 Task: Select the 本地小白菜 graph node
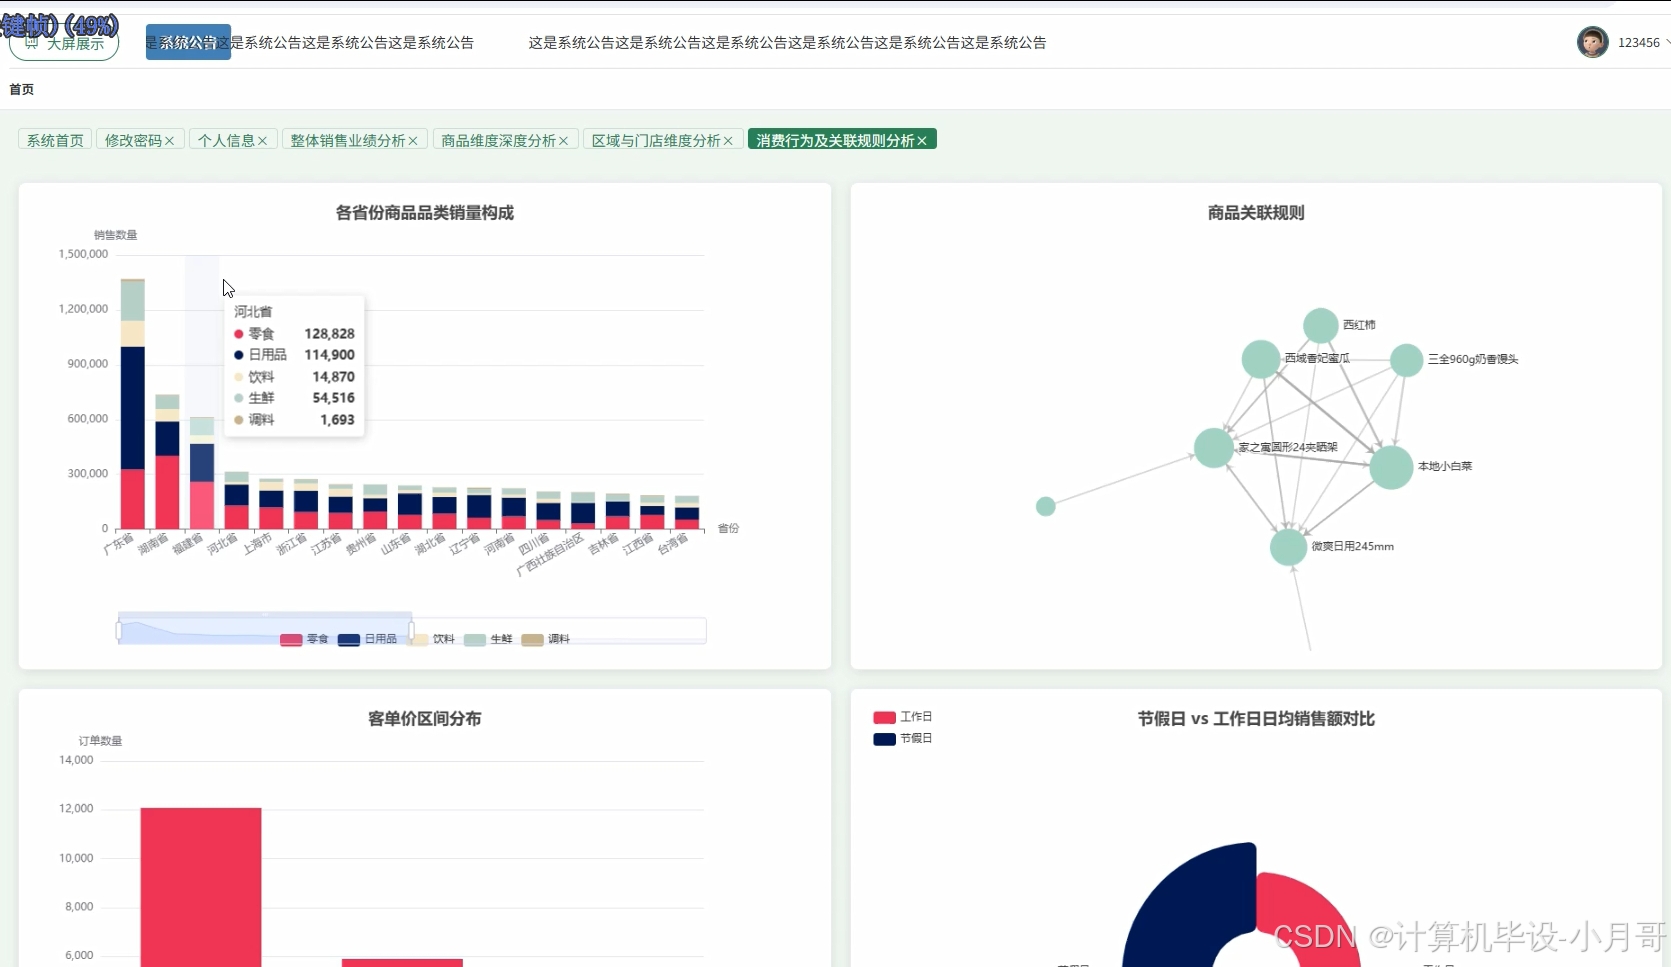pyautogui.click(x=1391, y=468)
